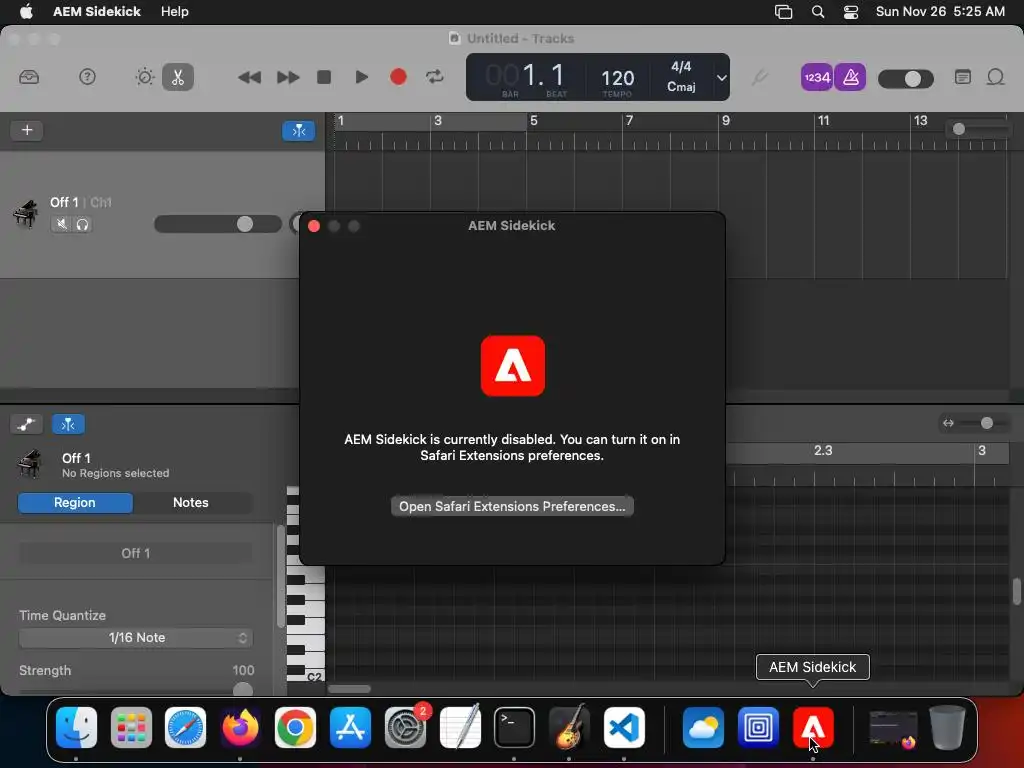This screenshot has width=1024, height=768.
Task: Toggle Smart Controls dial button
Action: point(144,77)
